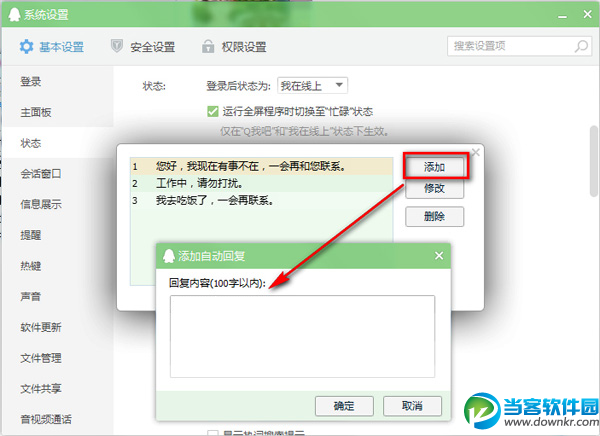Viewport: 600px width, 436px height.
Task: Click the 修改 button
Action: [434, 188]
